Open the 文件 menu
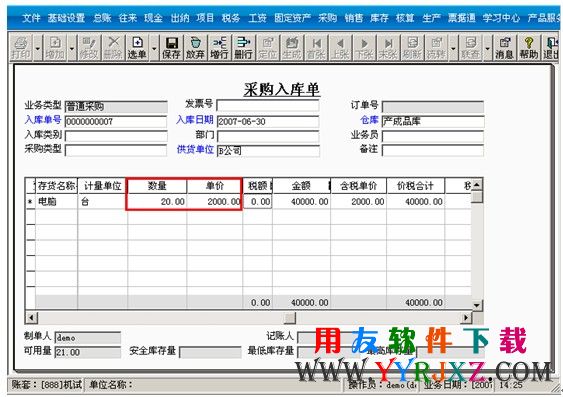Viewport: 563px width, 397px height. pyautogui.click(x=31, y=18)
